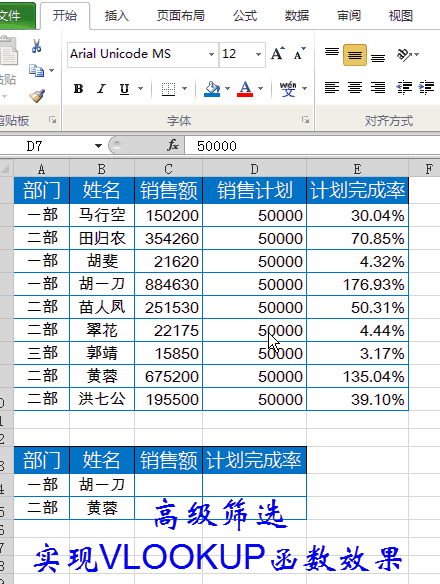The image size is (440, 584).
Task: Click Bottom Align icon
Action: (x=378, y=57)
